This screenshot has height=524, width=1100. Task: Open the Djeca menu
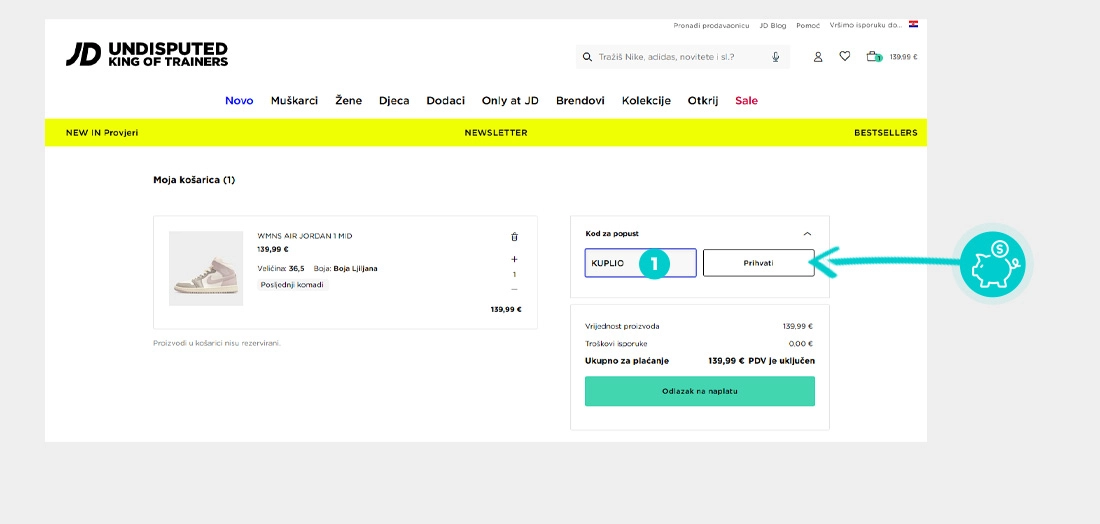[394, 100]
